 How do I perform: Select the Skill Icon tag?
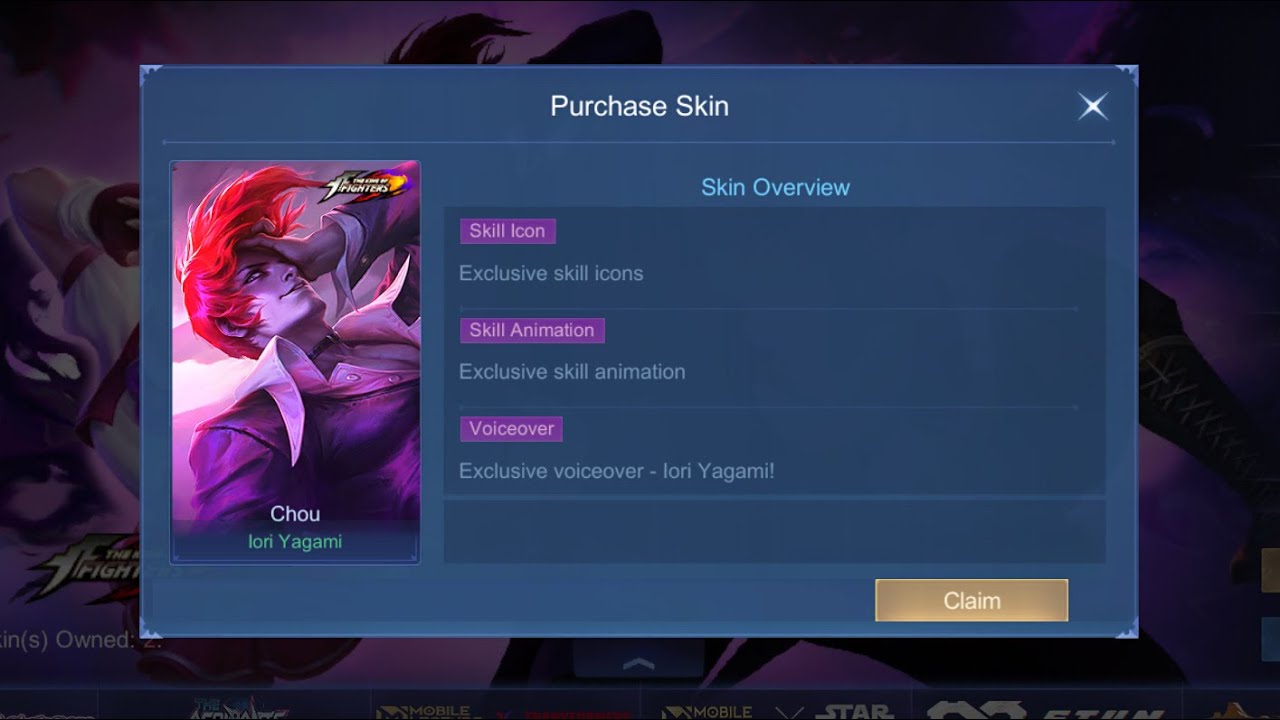coord(507,231)
